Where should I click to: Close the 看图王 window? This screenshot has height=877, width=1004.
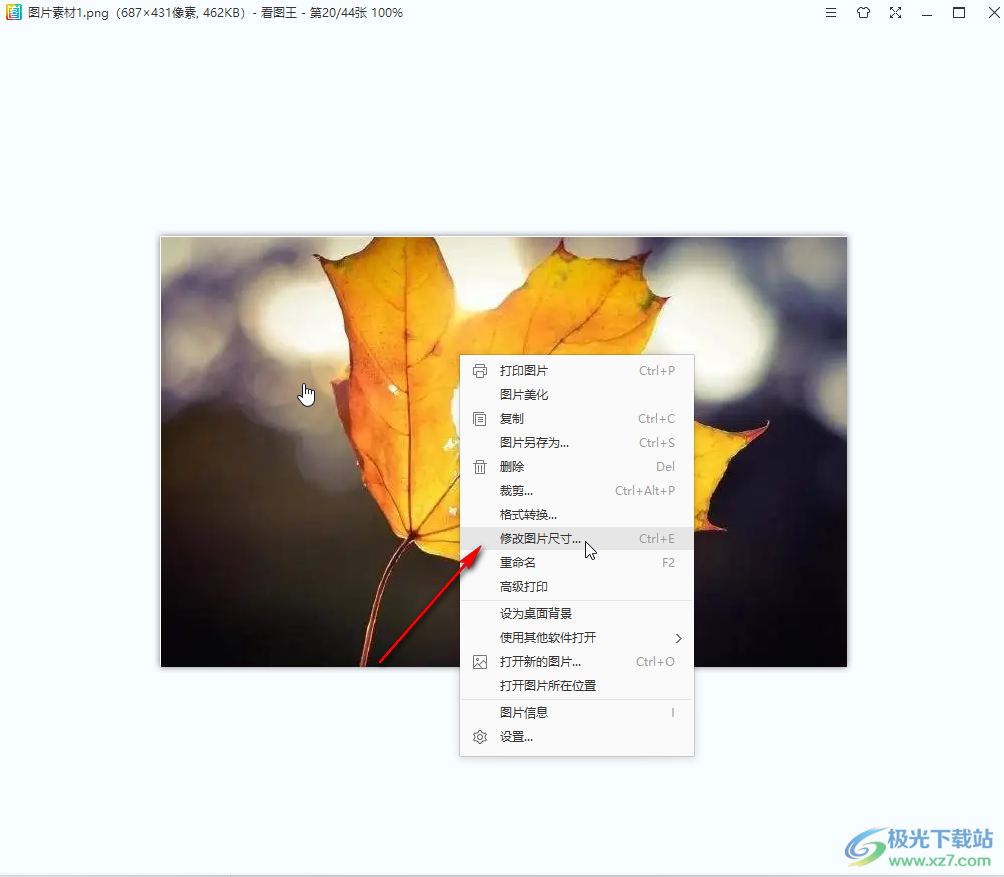point(994,13)
